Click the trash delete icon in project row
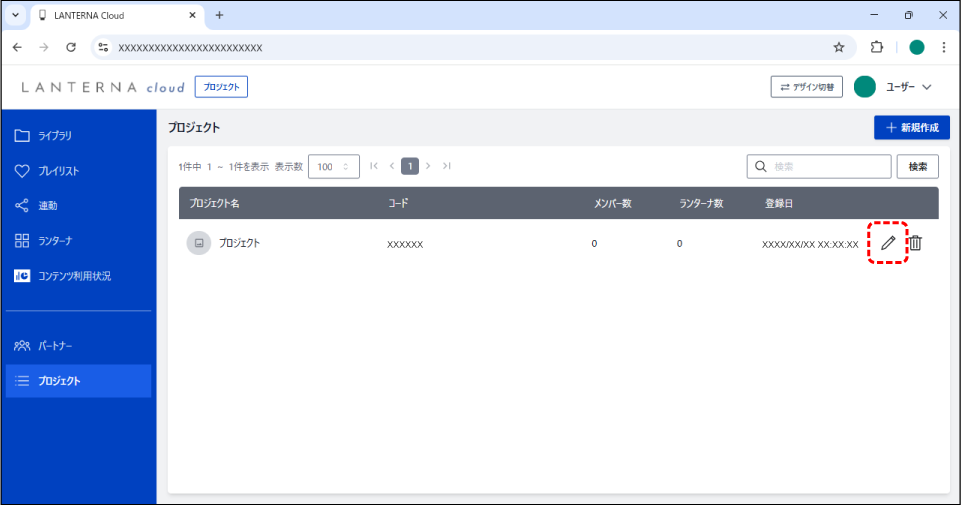The image size is (961, 505). [915, 243]
